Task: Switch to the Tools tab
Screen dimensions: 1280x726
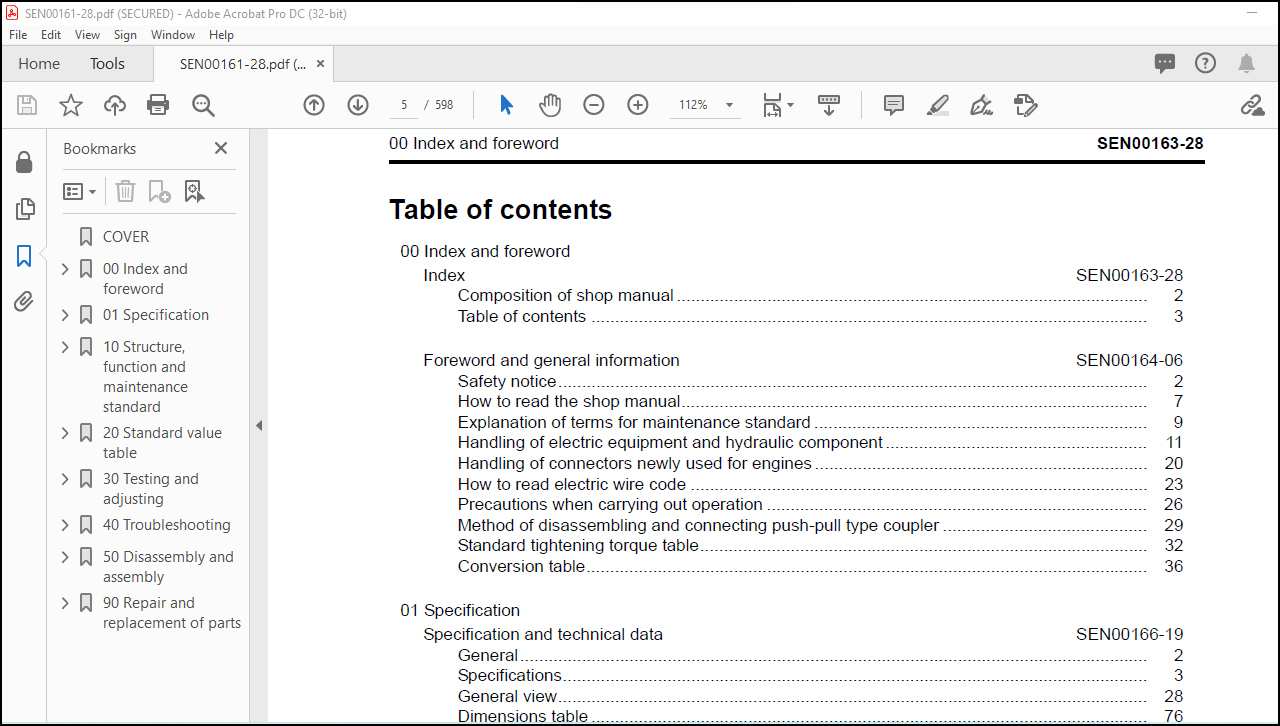Action: [x=107, y=63]
